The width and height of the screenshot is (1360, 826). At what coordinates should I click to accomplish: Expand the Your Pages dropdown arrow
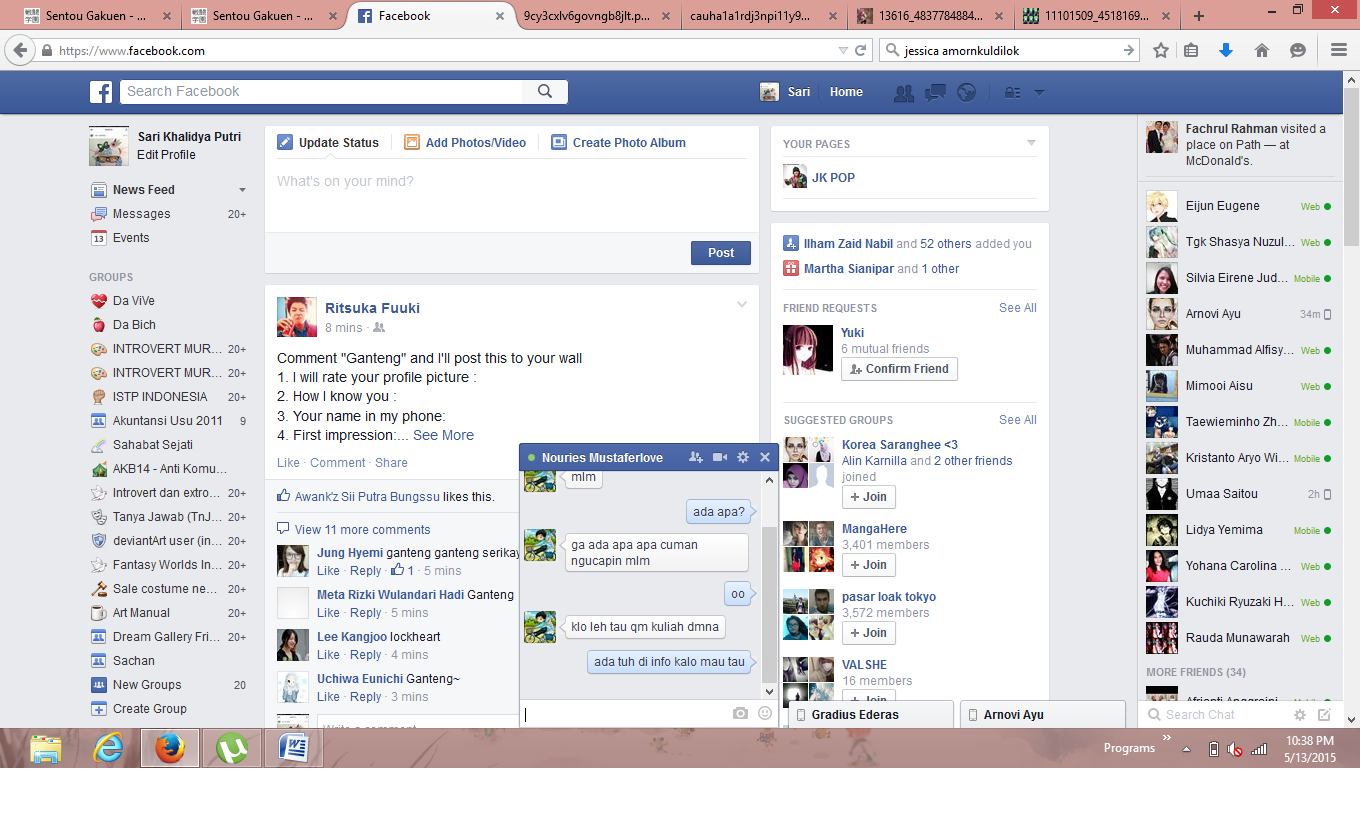tap(1032, 144)
